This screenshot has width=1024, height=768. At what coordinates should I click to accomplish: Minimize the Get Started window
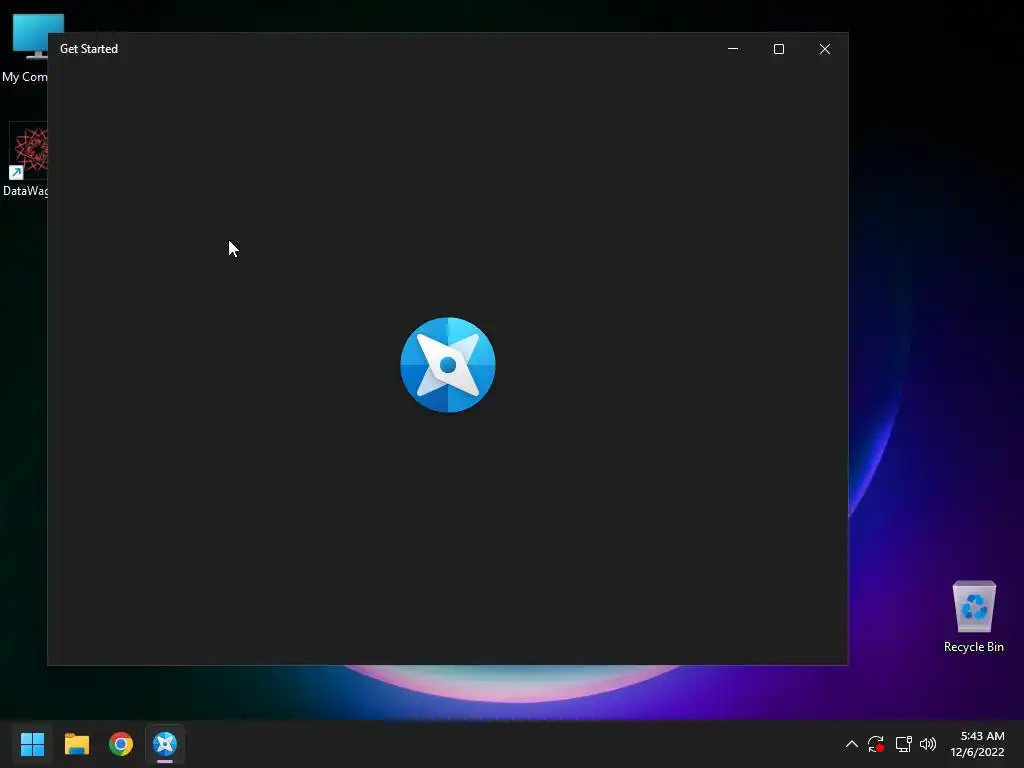(x=733, y=49)
